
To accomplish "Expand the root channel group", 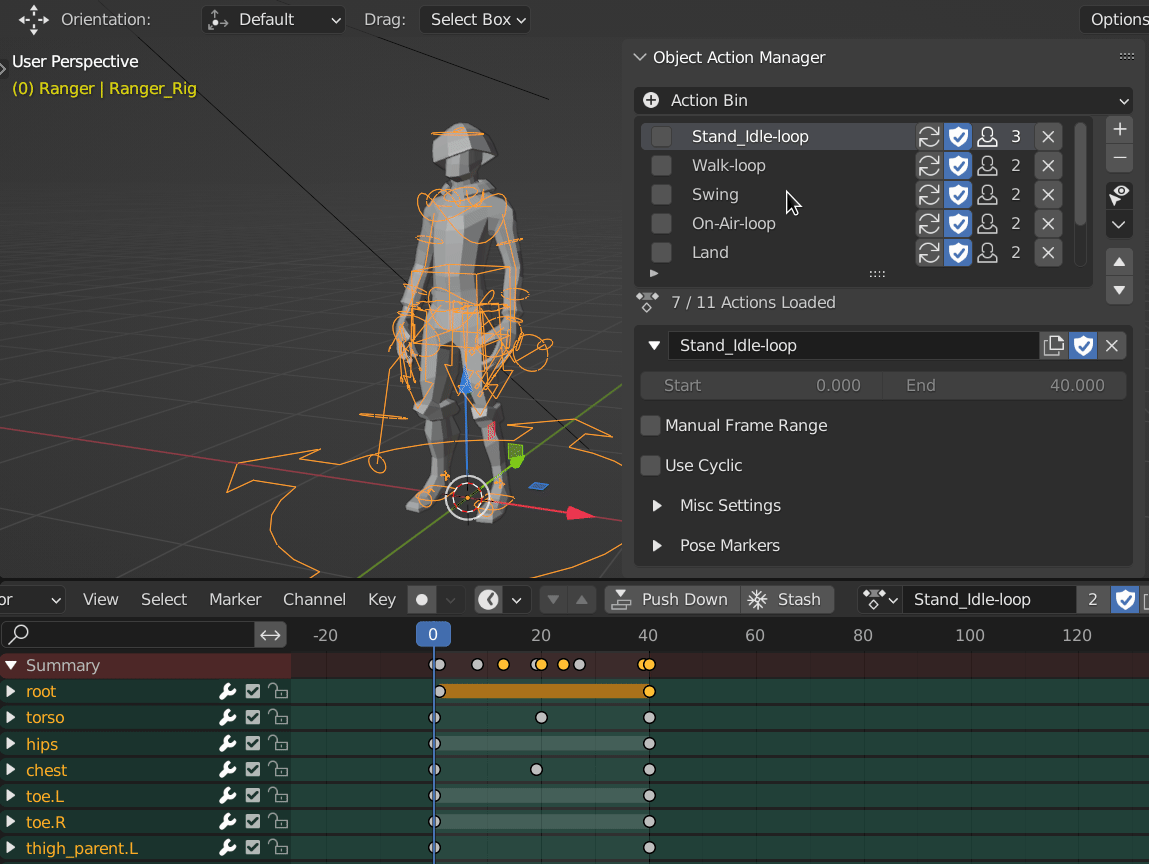I will pos(10,691).
